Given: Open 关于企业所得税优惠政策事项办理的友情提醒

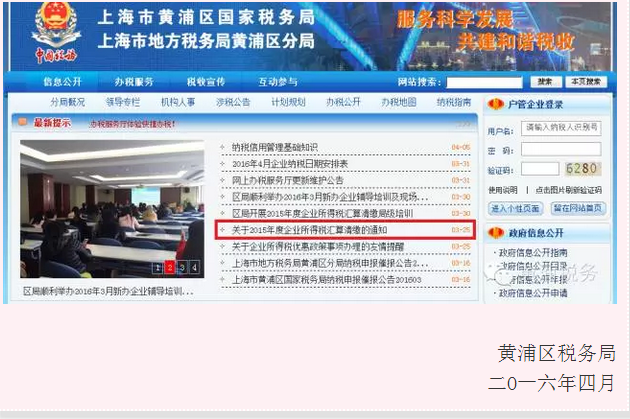Looking at the screenshot, I should click(x=318, y=246).
